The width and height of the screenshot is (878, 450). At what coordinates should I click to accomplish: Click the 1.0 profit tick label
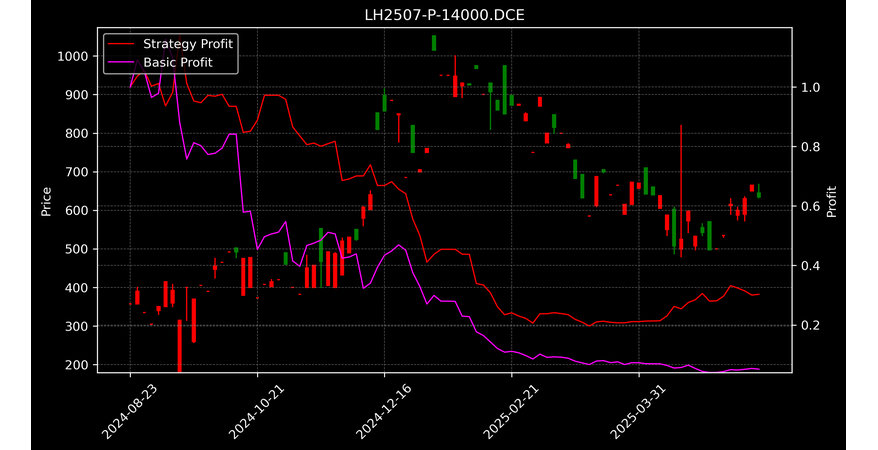(x=810, y=87)
